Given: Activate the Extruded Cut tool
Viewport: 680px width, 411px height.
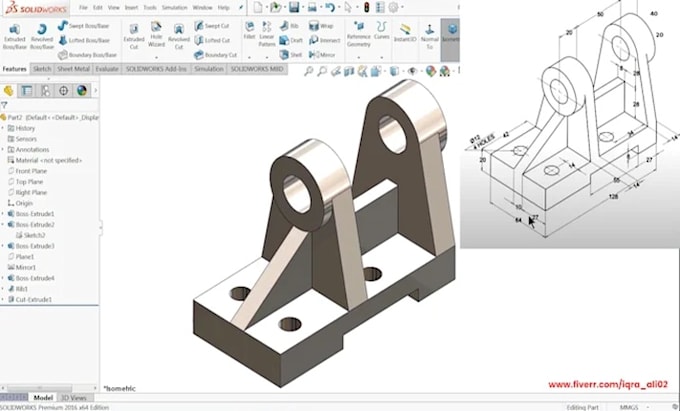Looking at the screenshot, I should pyautogui.click(x=134, y=36).
